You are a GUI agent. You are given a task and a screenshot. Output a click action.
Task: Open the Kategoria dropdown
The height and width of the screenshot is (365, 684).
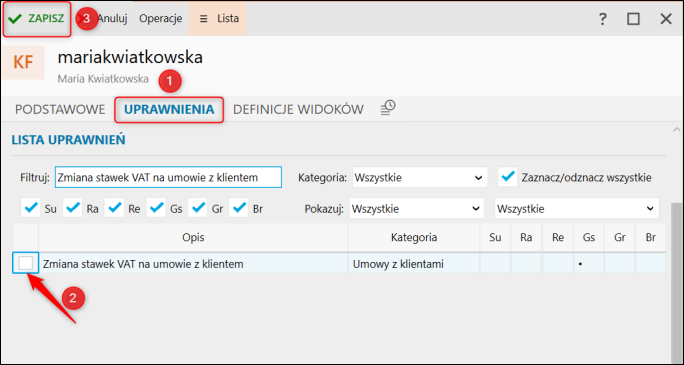tap(420, 177)
